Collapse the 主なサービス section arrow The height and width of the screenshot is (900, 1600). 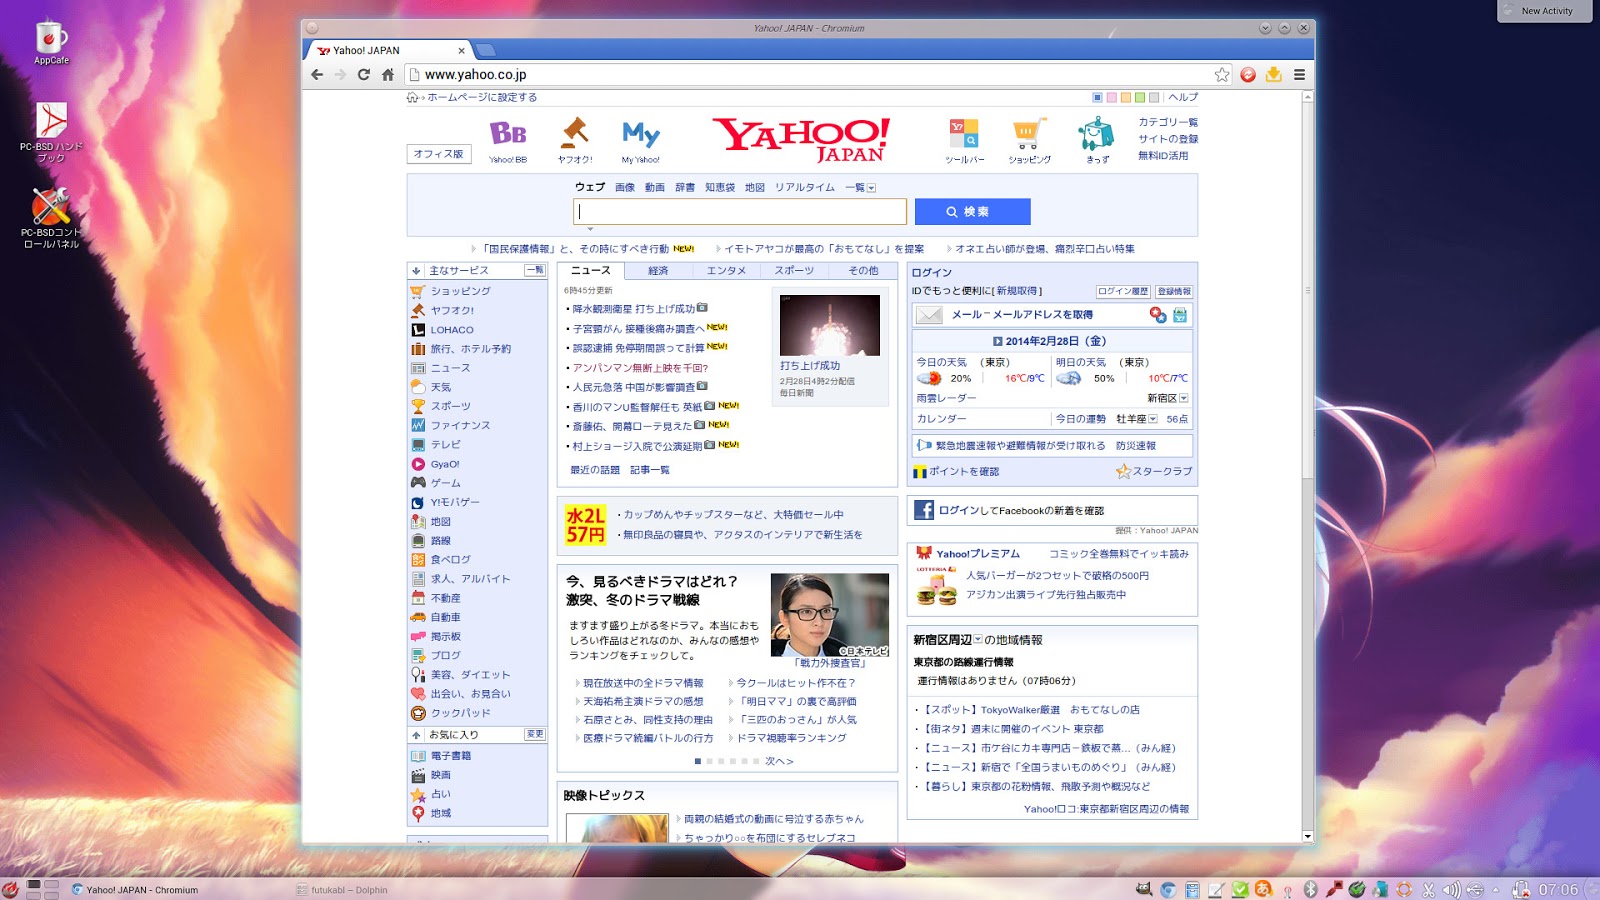pos(416,270)
